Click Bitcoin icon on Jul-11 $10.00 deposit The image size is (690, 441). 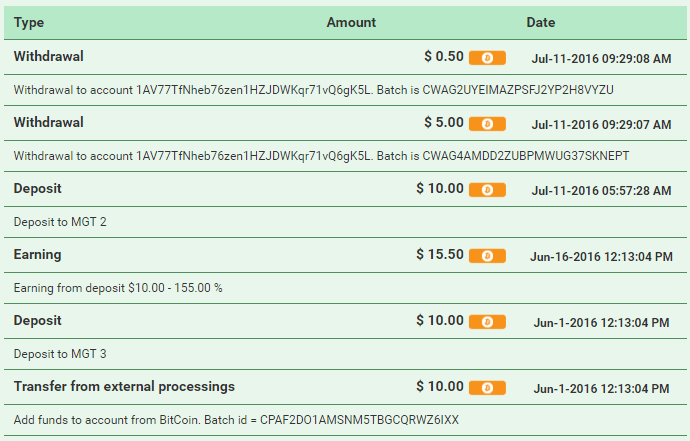[487, 190]
